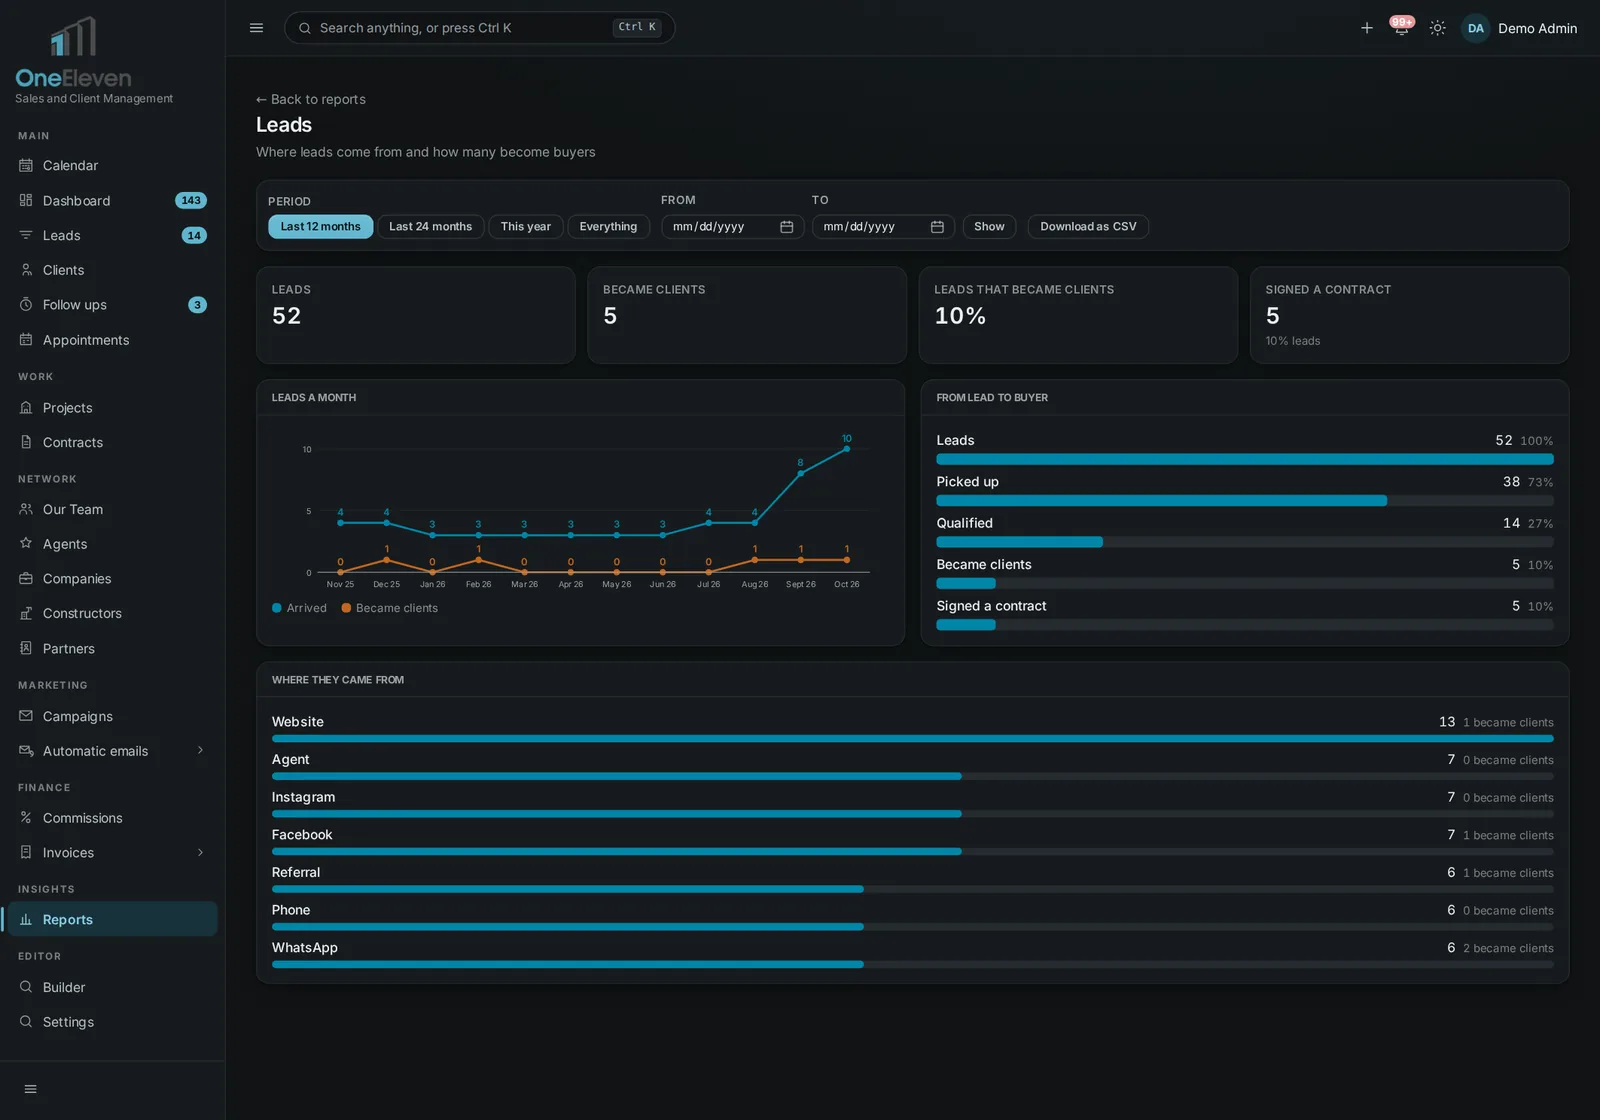Toggle the light/dark theme sun icon
Viewport: 1600px width, 1120px height.
coord(1437,28)
